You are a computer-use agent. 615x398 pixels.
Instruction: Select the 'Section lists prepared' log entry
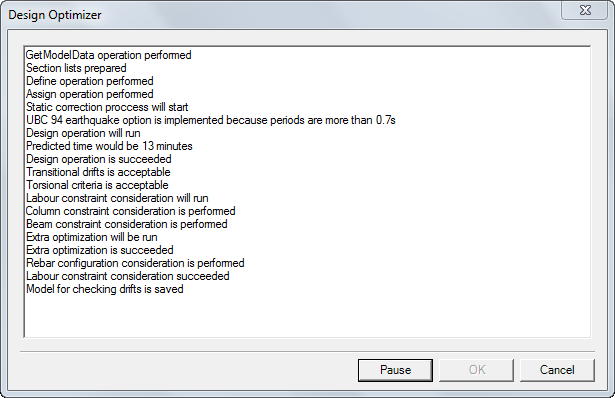76,68
